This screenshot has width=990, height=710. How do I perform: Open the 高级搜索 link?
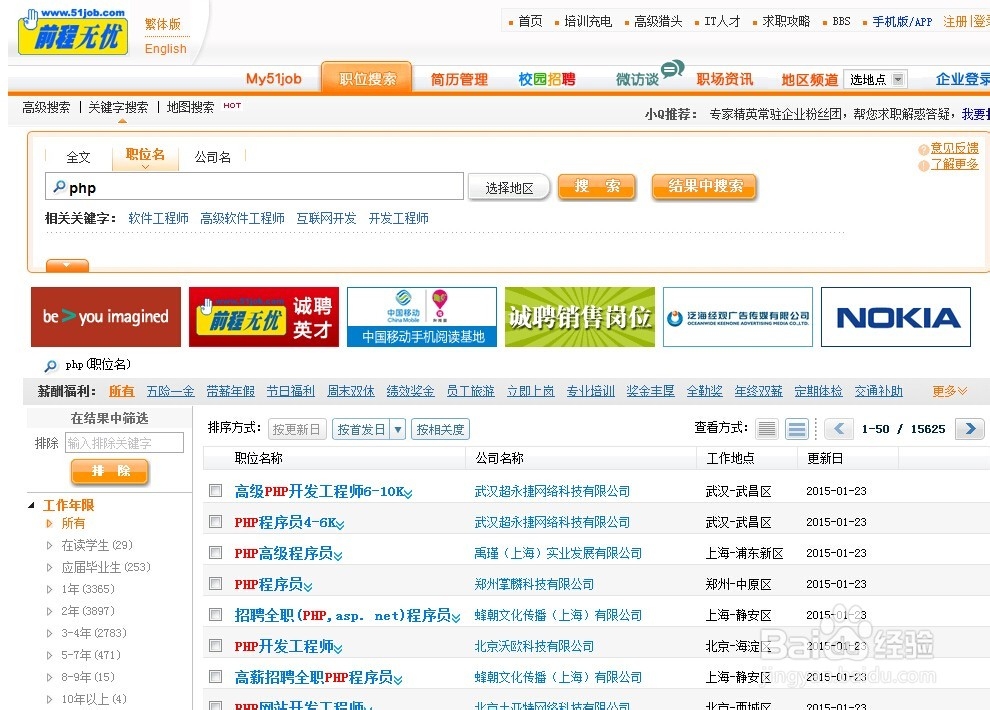pyautogui.click(x=46, y=107)
